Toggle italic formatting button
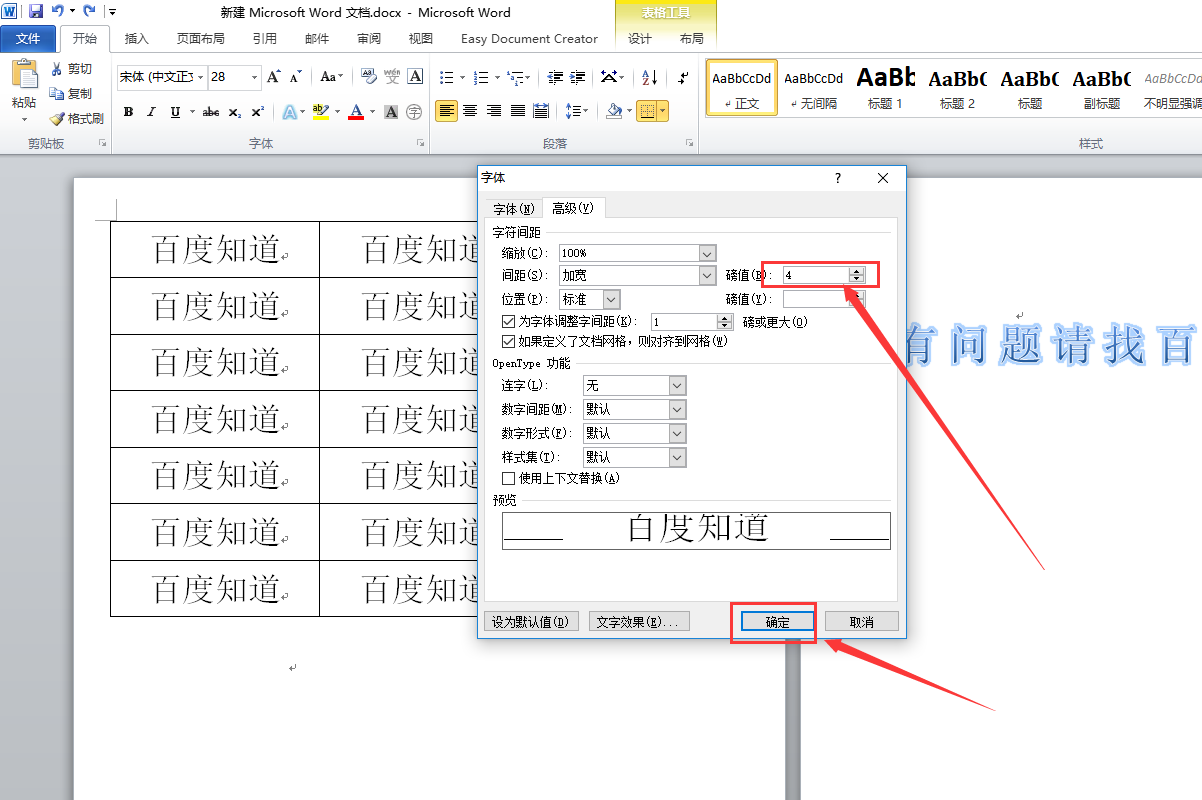Viewport: 1202px width, 800px height. pyautogui.click(x=152, y=112)
